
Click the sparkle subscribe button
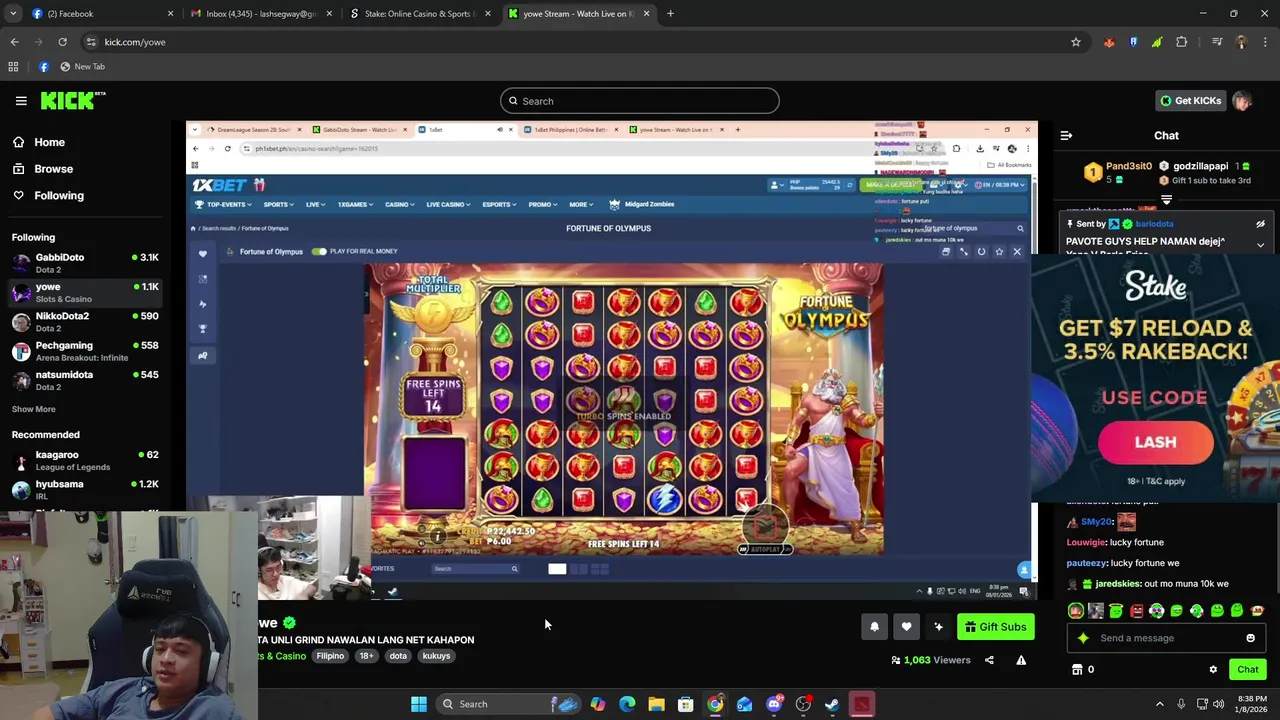coord(938,627)
